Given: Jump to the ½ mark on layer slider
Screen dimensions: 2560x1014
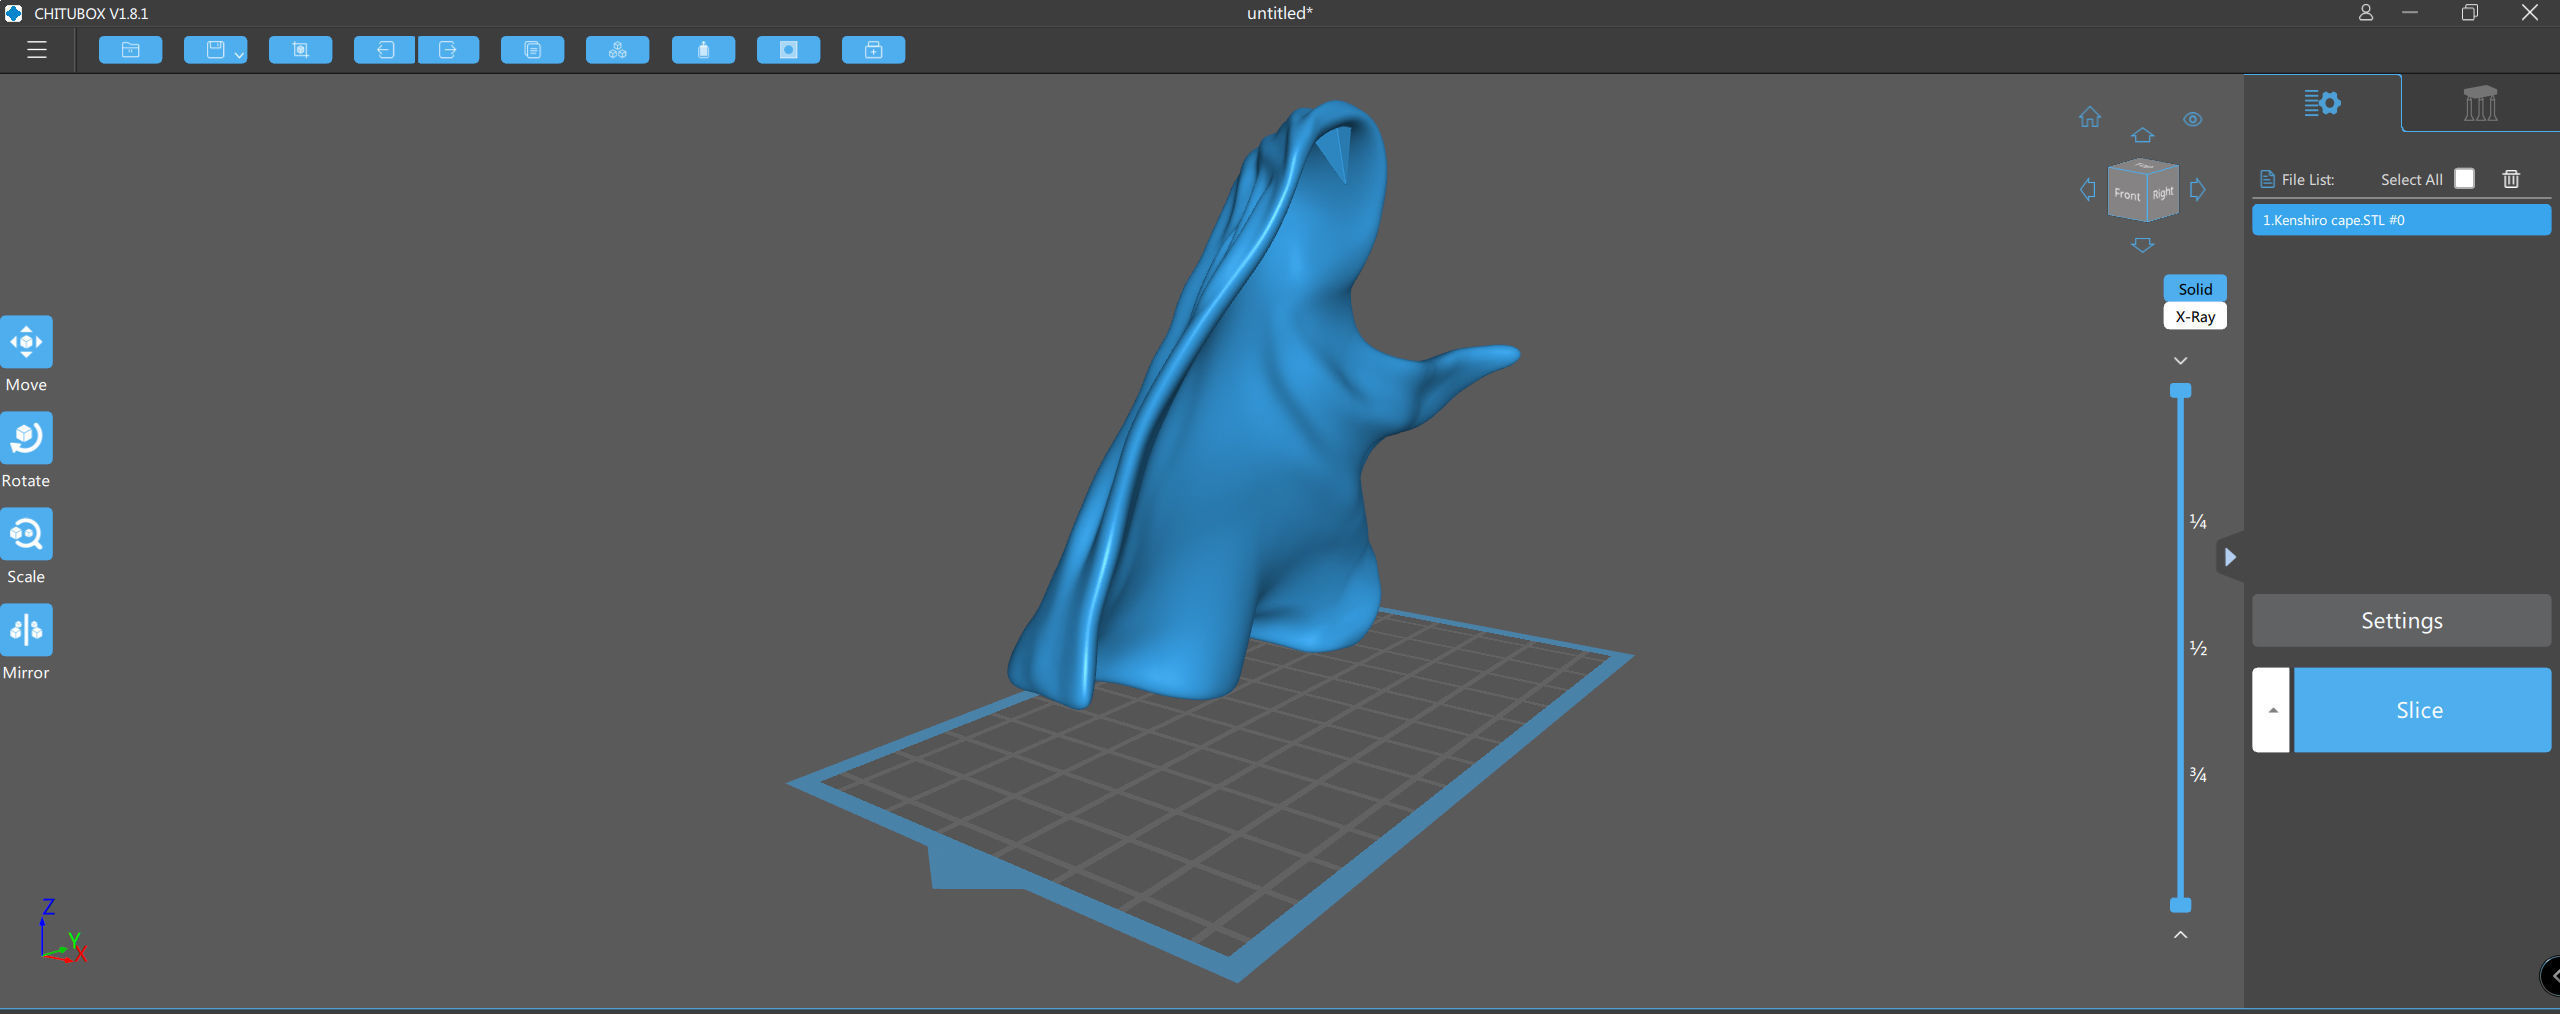Looking at the screenshot, I should click(2198, 648).
